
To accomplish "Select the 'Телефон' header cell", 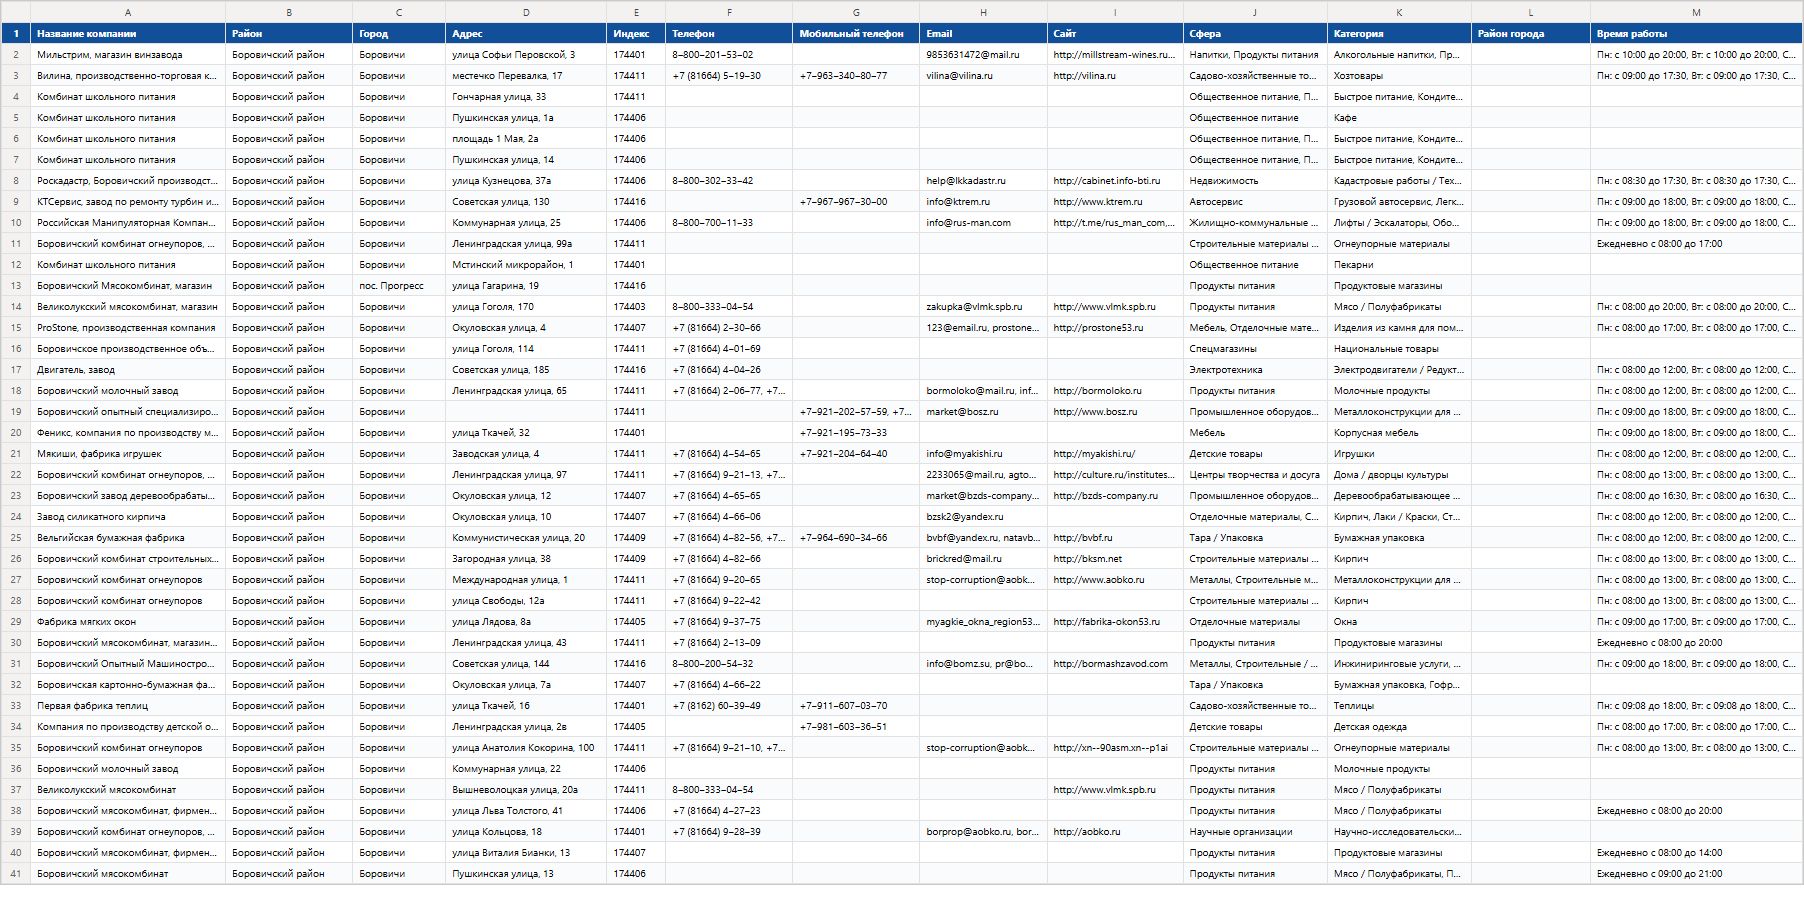I will point(729,34).
